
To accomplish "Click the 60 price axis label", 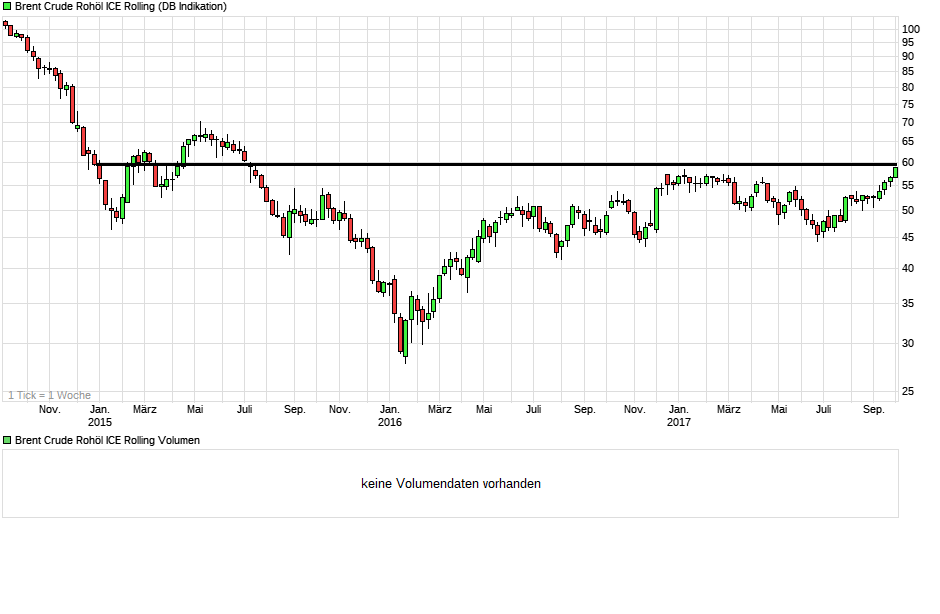I will (x=908, y=162).
